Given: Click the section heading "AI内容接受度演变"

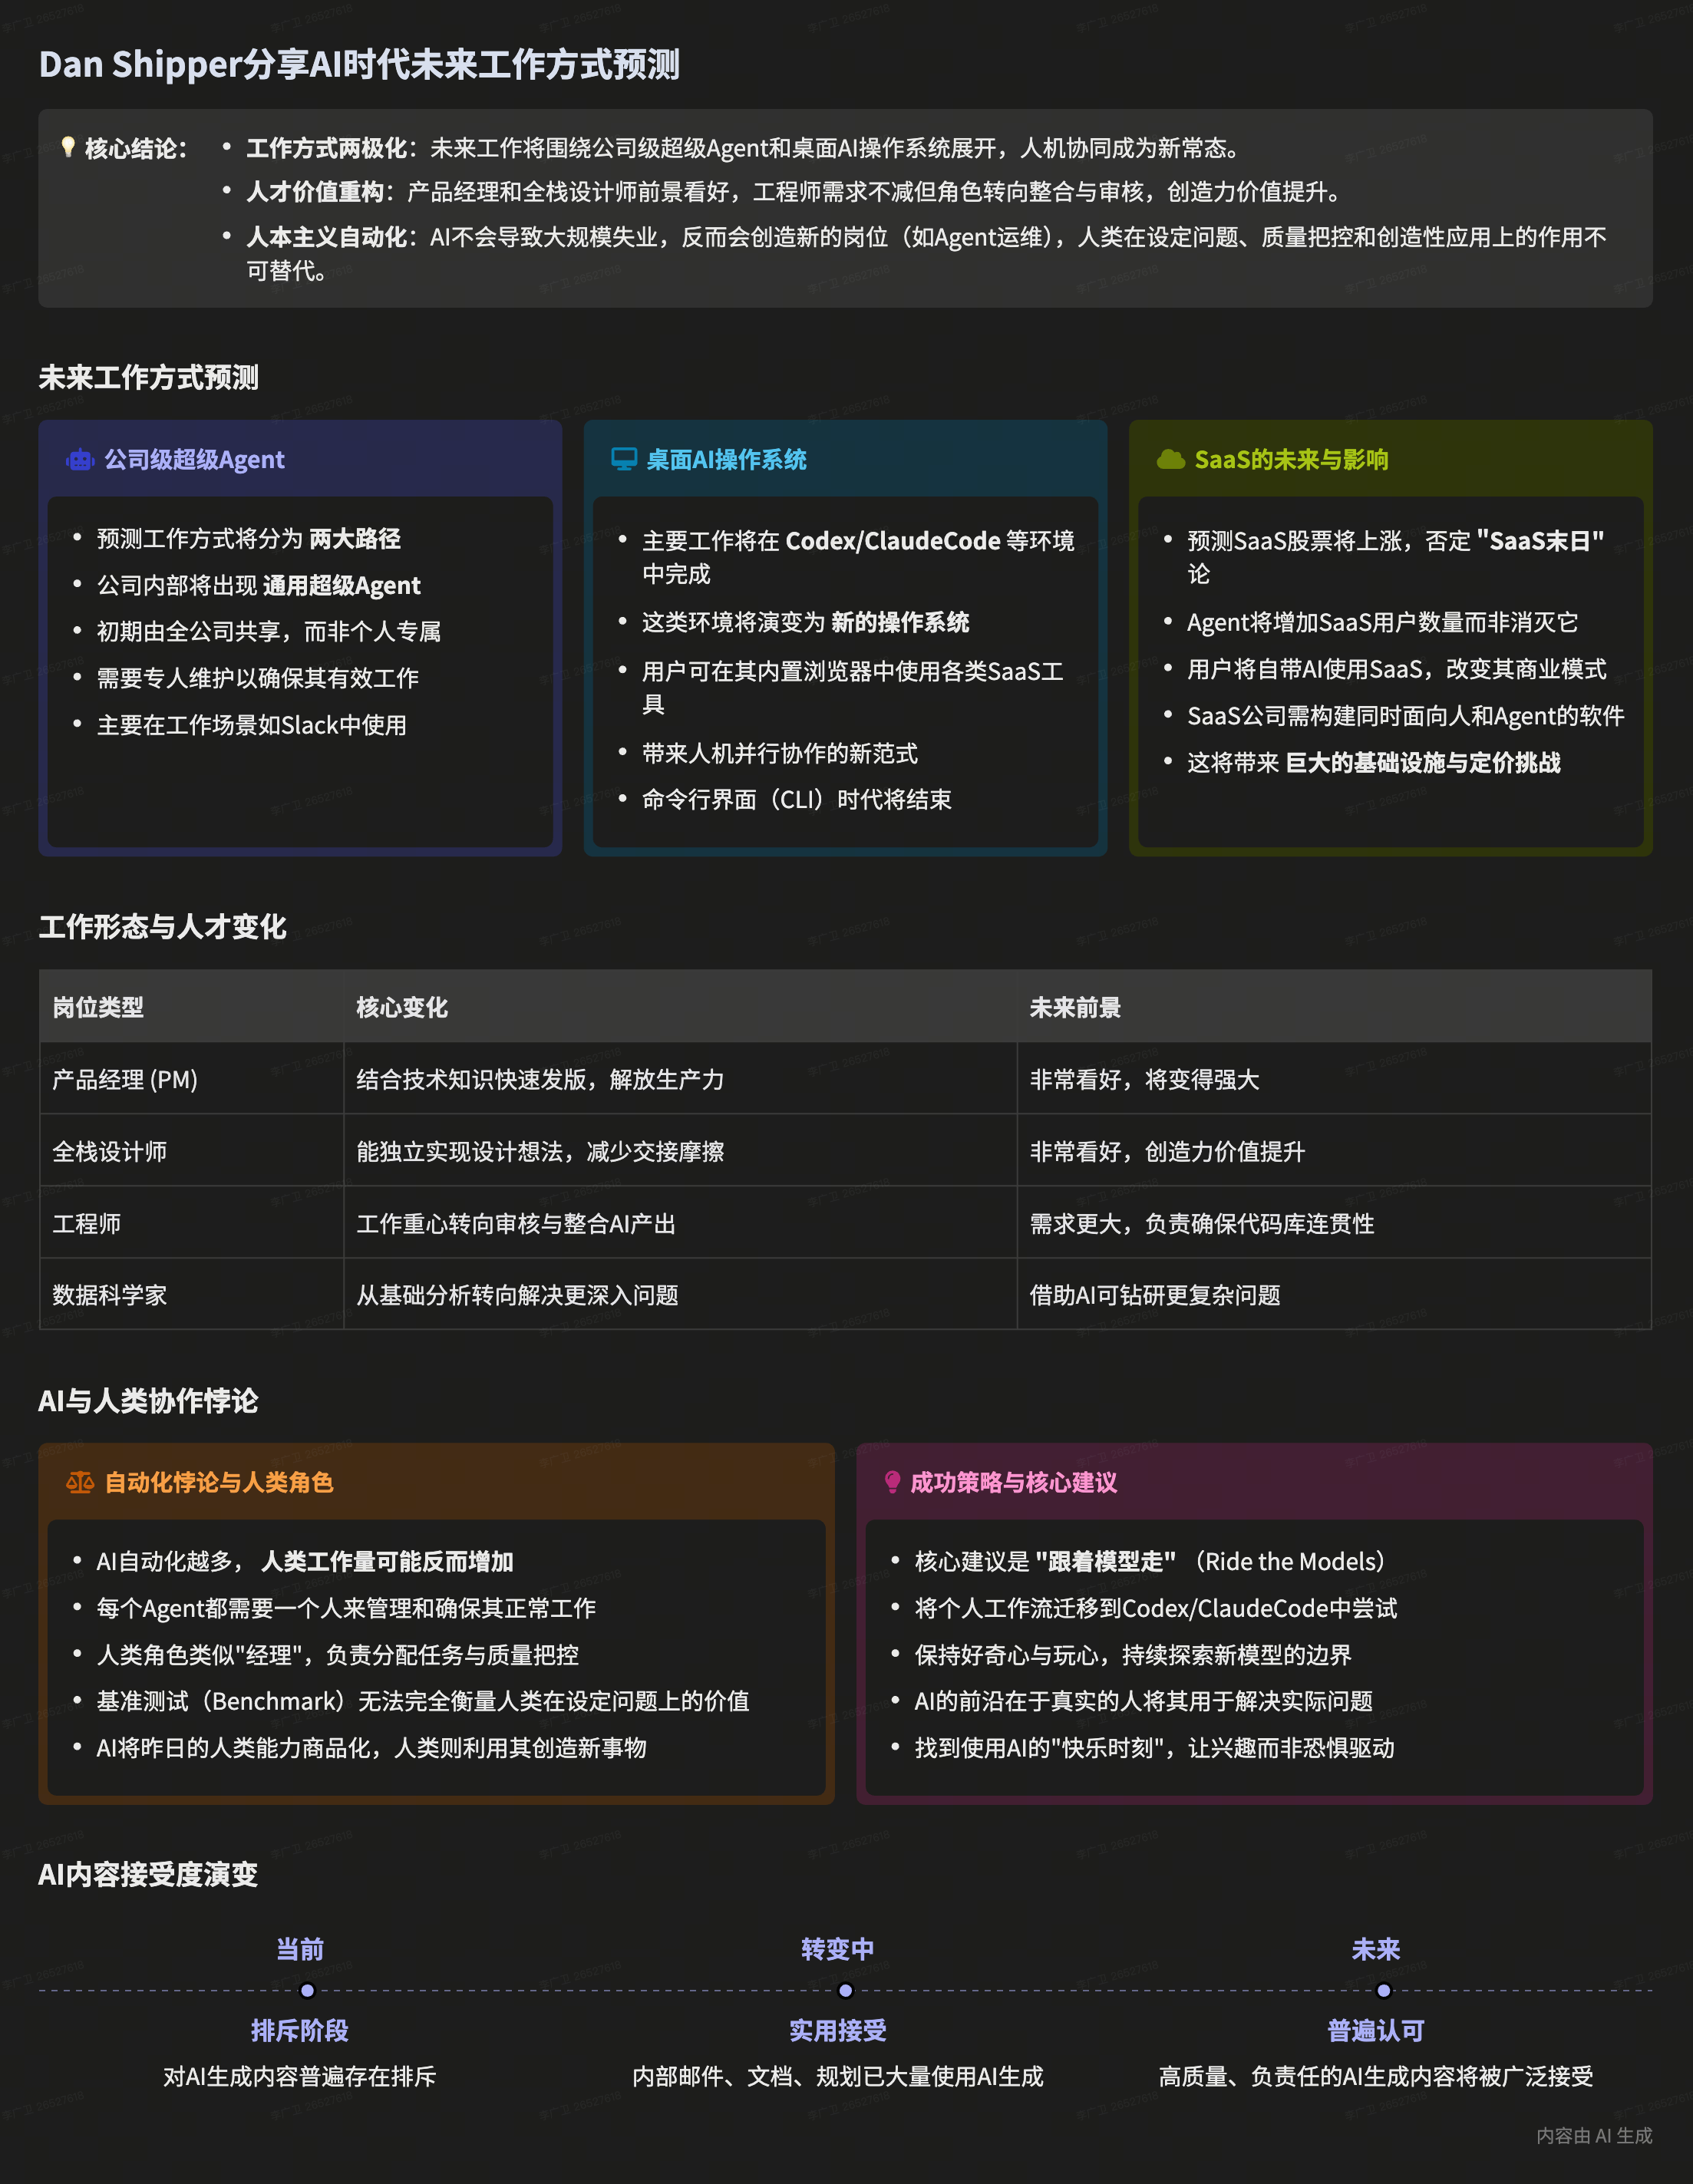Looking at the screenshot, I should pos(148,1874).
